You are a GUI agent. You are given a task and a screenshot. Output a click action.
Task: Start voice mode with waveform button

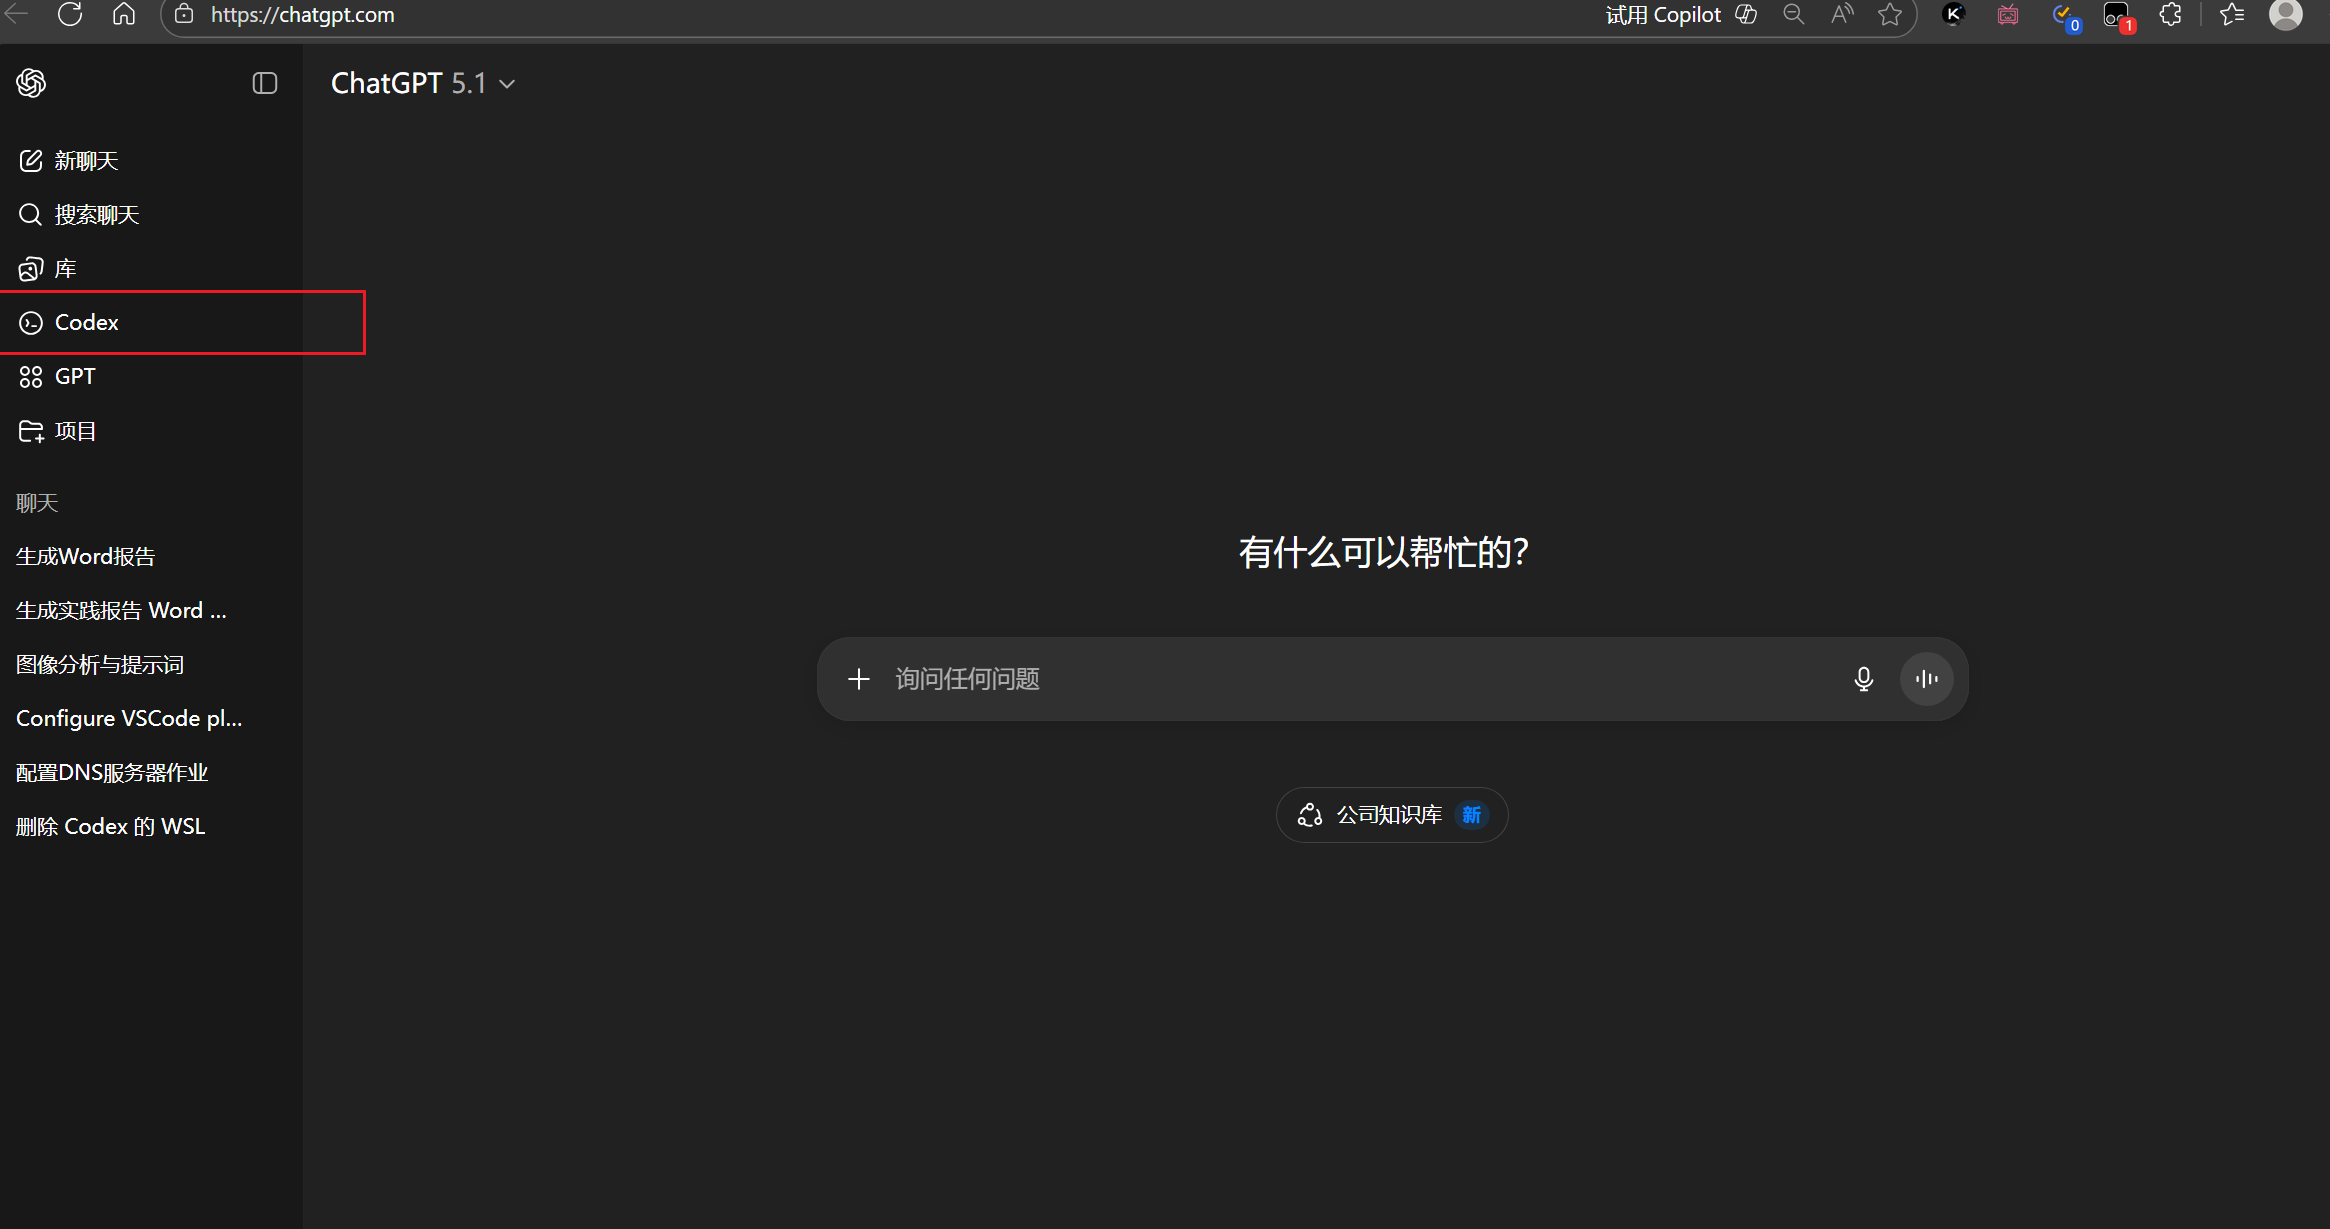1926,680
